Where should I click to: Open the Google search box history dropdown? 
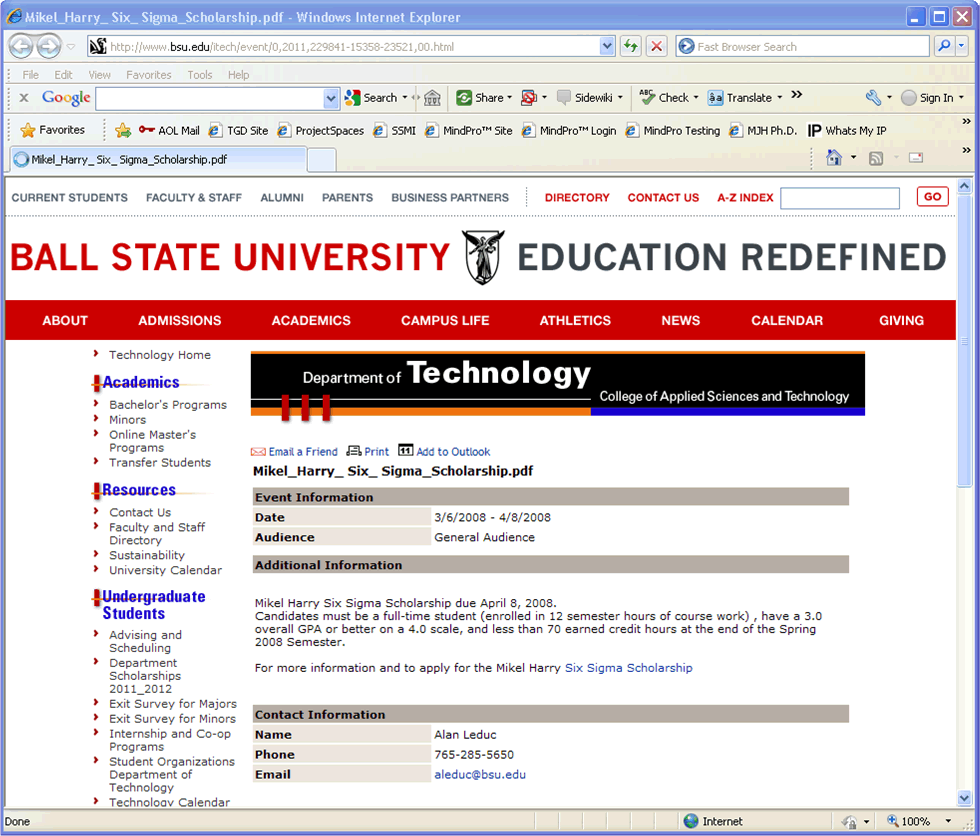click(x=332, y=98)
